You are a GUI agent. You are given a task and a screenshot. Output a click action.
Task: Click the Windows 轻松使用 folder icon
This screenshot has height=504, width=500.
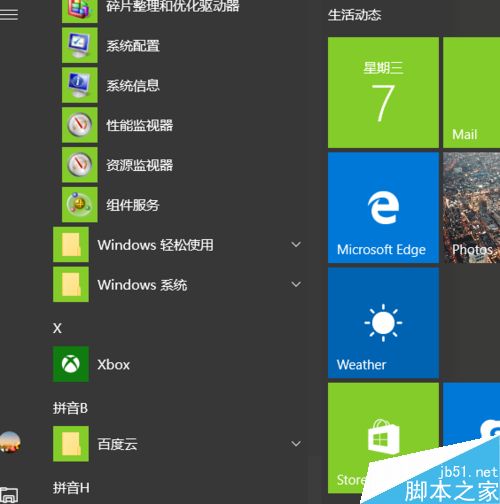[x=71, y=245]
